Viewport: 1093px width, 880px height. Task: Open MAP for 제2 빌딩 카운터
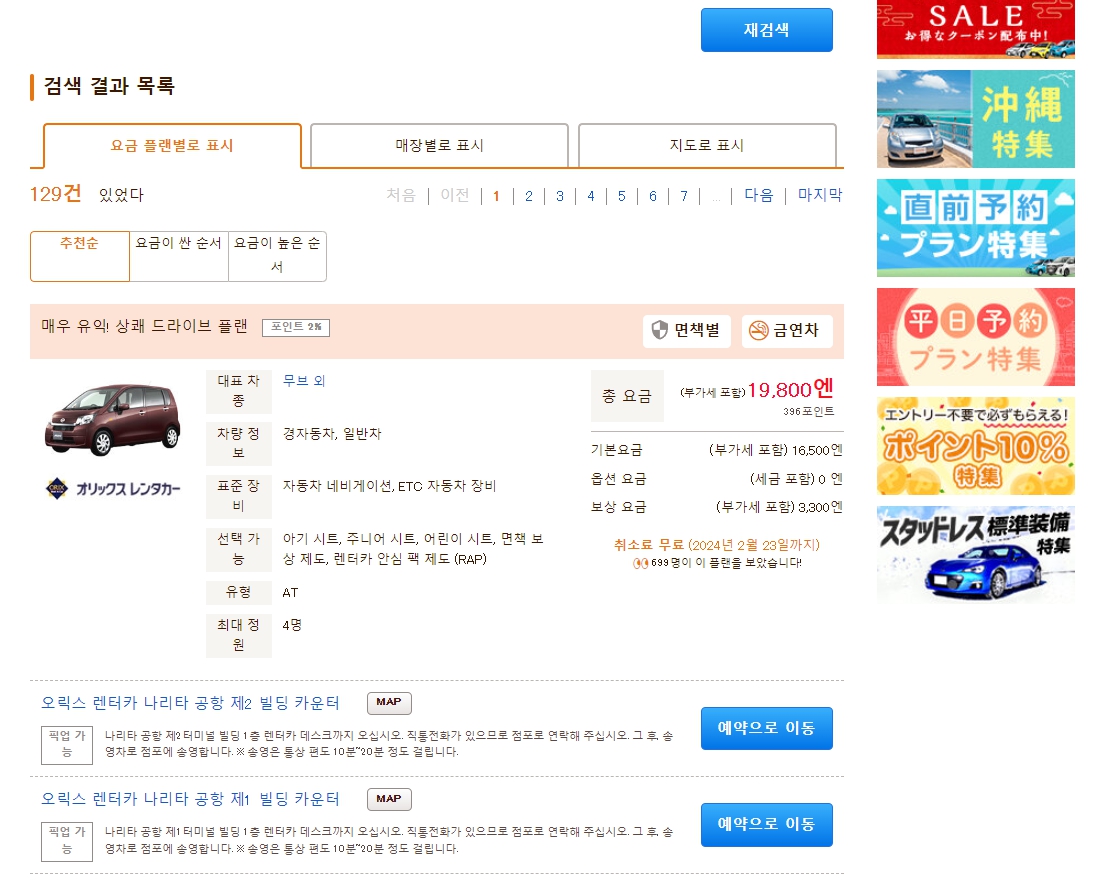[x=389, y=703]
